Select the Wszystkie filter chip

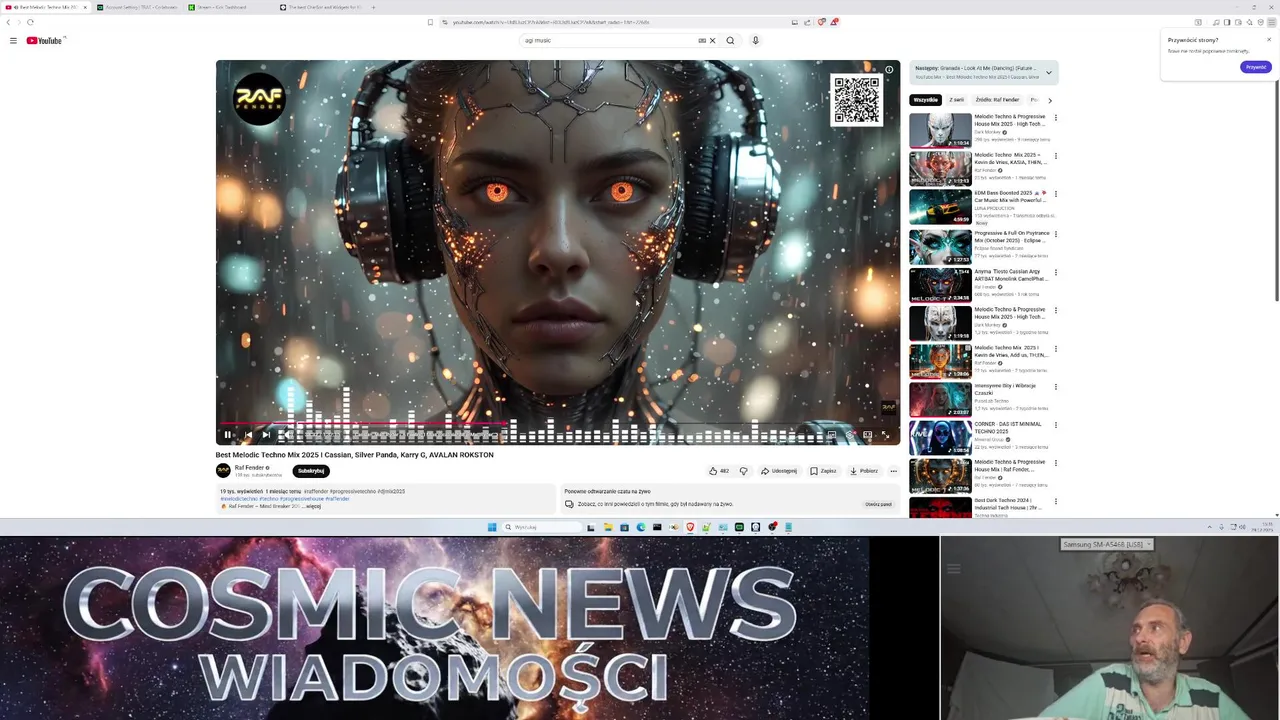(925, 100)
